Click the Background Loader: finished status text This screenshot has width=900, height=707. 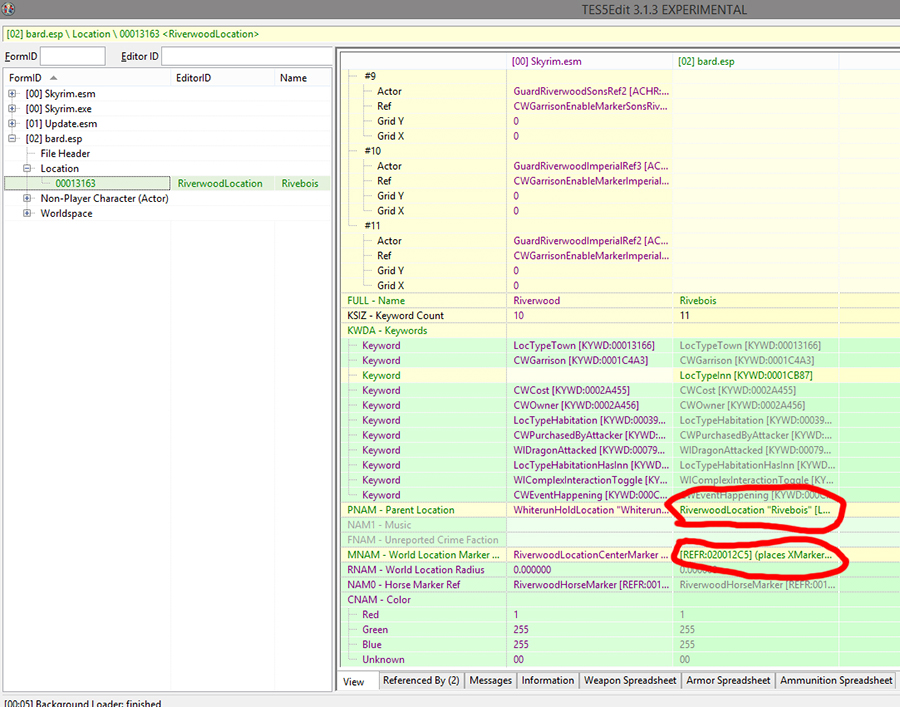(x=82, y=702)
